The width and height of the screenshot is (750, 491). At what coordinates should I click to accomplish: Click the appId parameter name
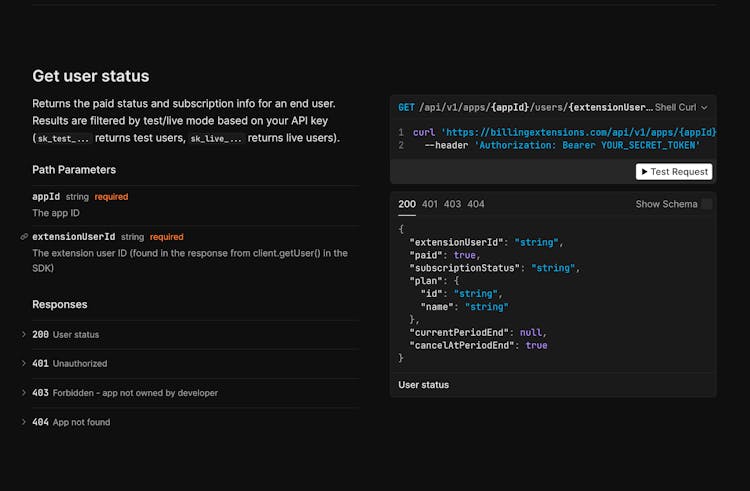46,197
